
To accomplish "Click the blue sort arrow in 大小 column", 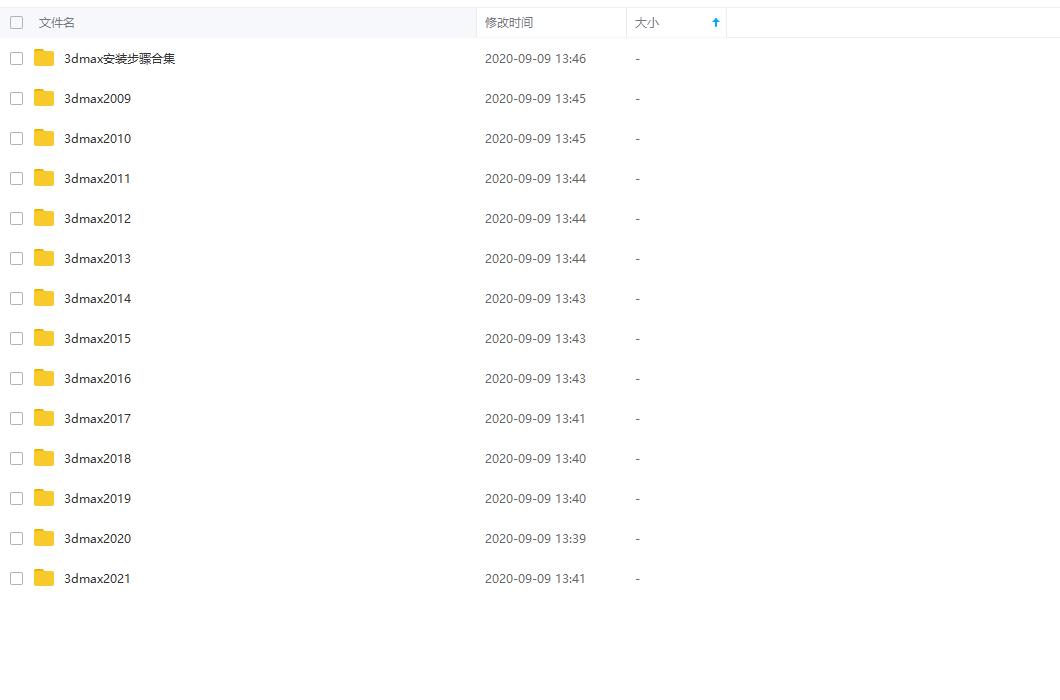I will point(716,22).
